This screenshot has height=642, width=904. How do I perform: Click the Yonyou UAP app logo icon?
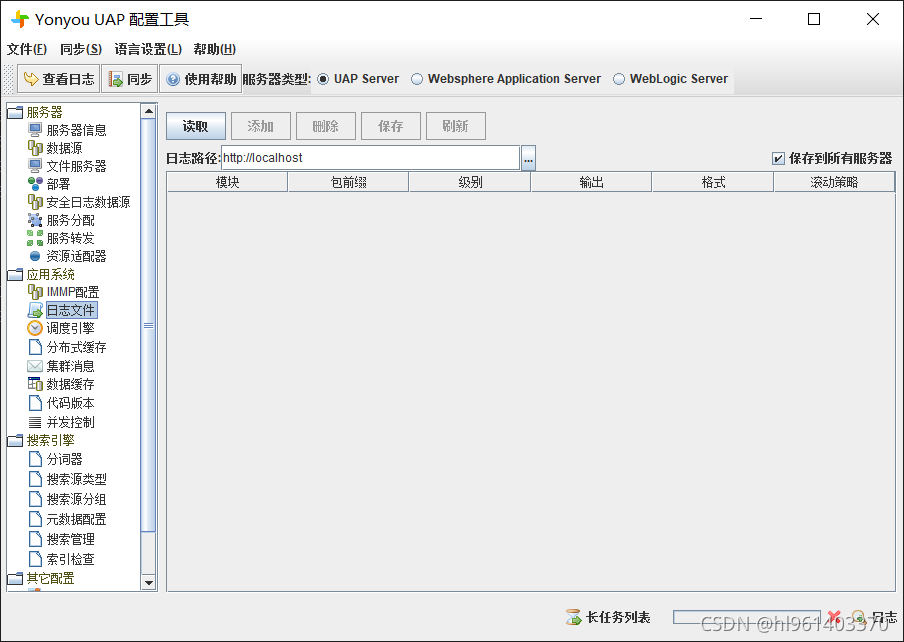coord(20,19)
